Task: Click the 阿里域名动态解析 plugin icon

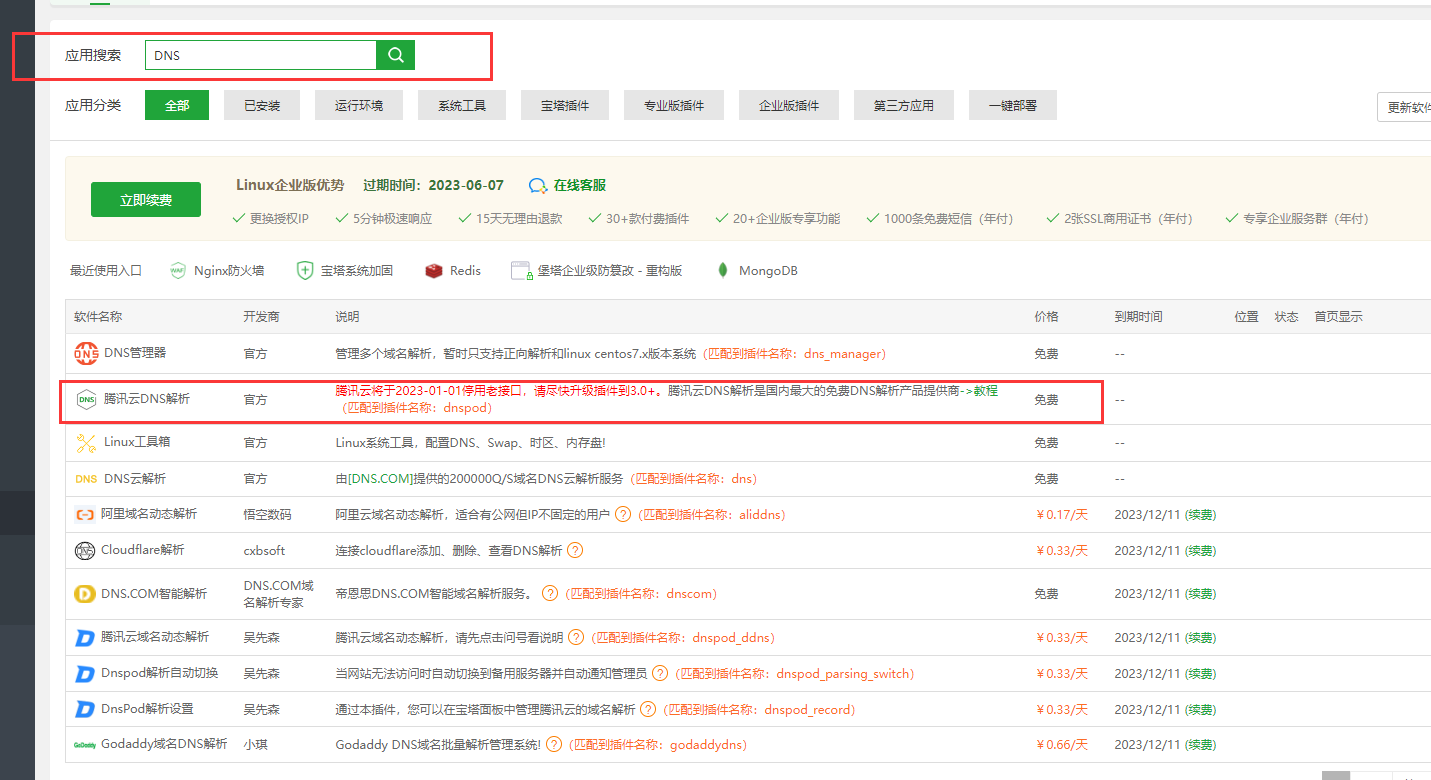Action: (85, 514)
